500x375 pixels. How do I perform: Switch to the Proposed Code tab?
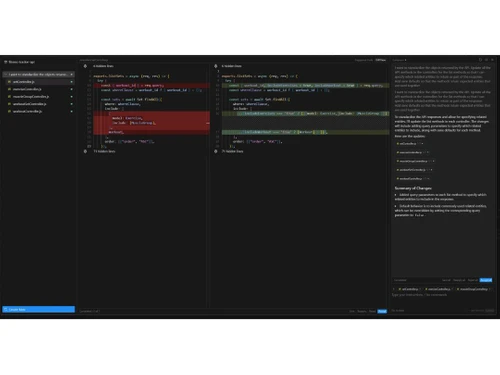364,60
